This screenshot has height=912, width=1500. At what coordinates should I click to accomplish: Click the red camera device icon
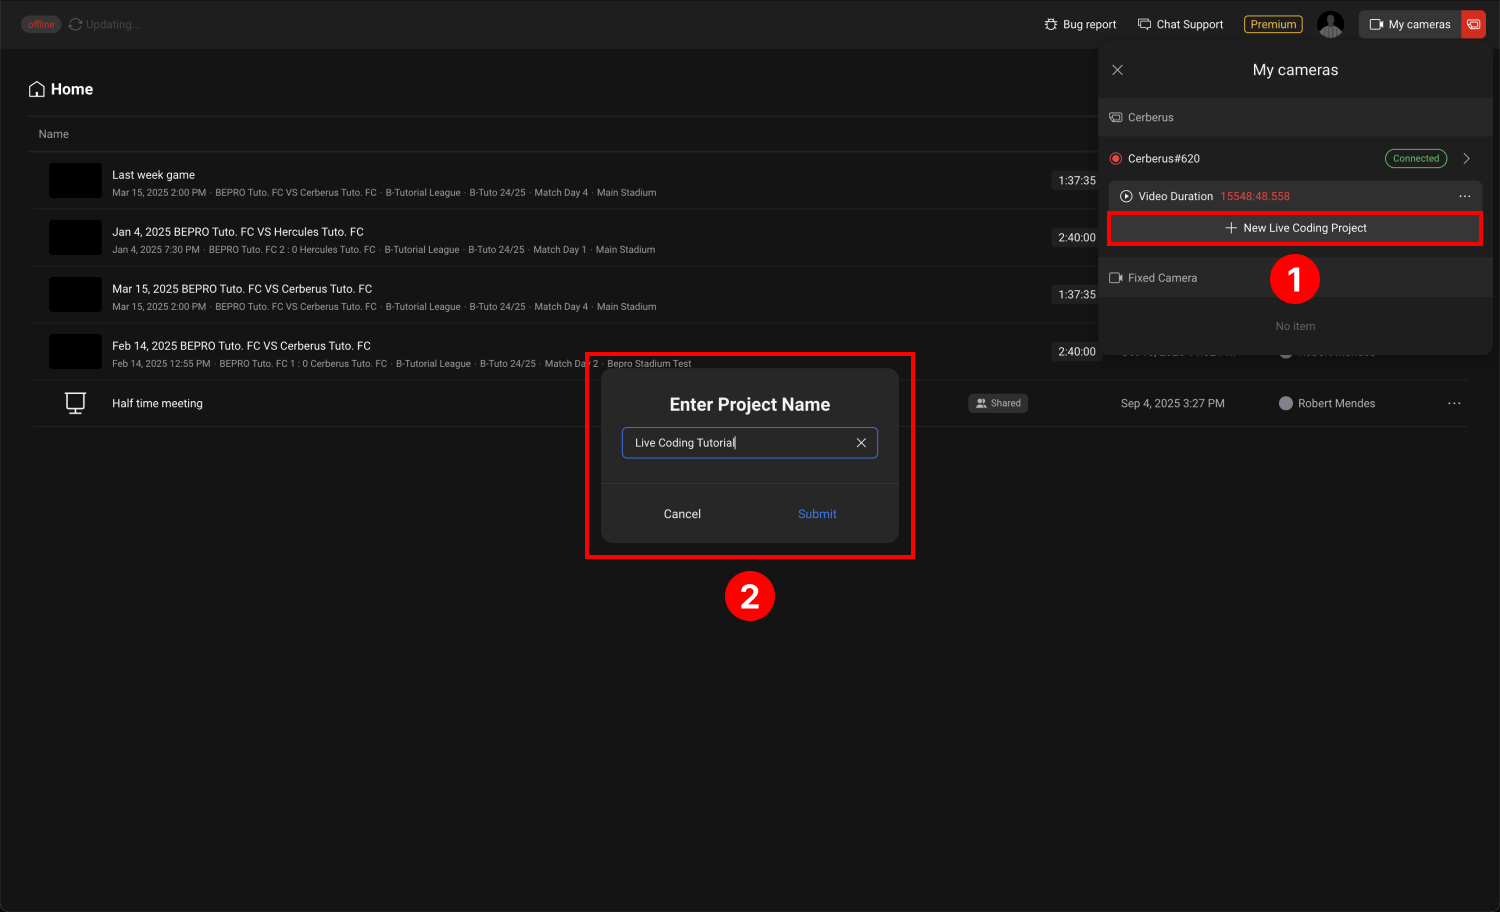[1473, 24]
